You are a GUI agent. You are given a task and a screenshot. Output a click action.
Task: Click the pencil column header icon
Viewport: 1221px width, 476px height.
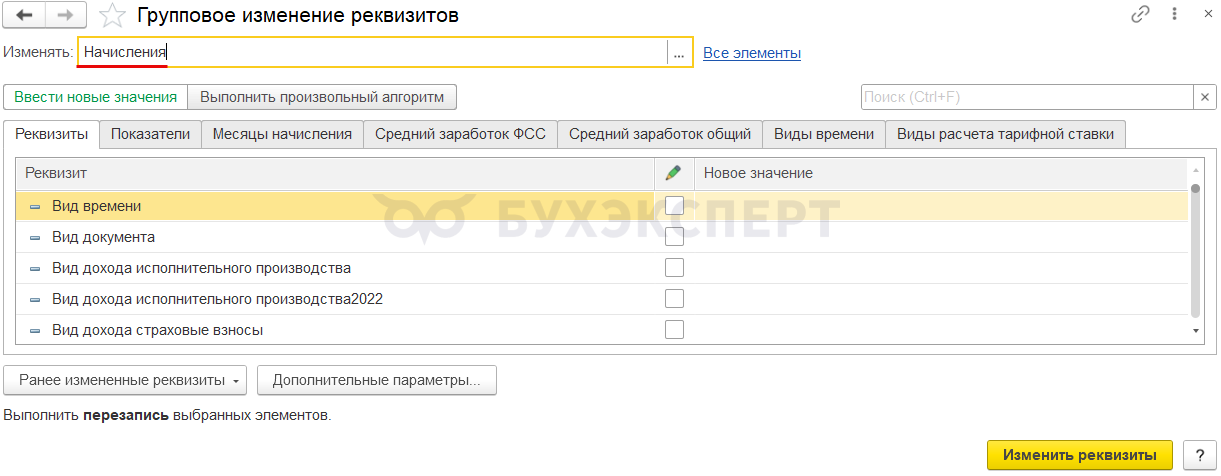pyautogui.click(x=674, y=173)
